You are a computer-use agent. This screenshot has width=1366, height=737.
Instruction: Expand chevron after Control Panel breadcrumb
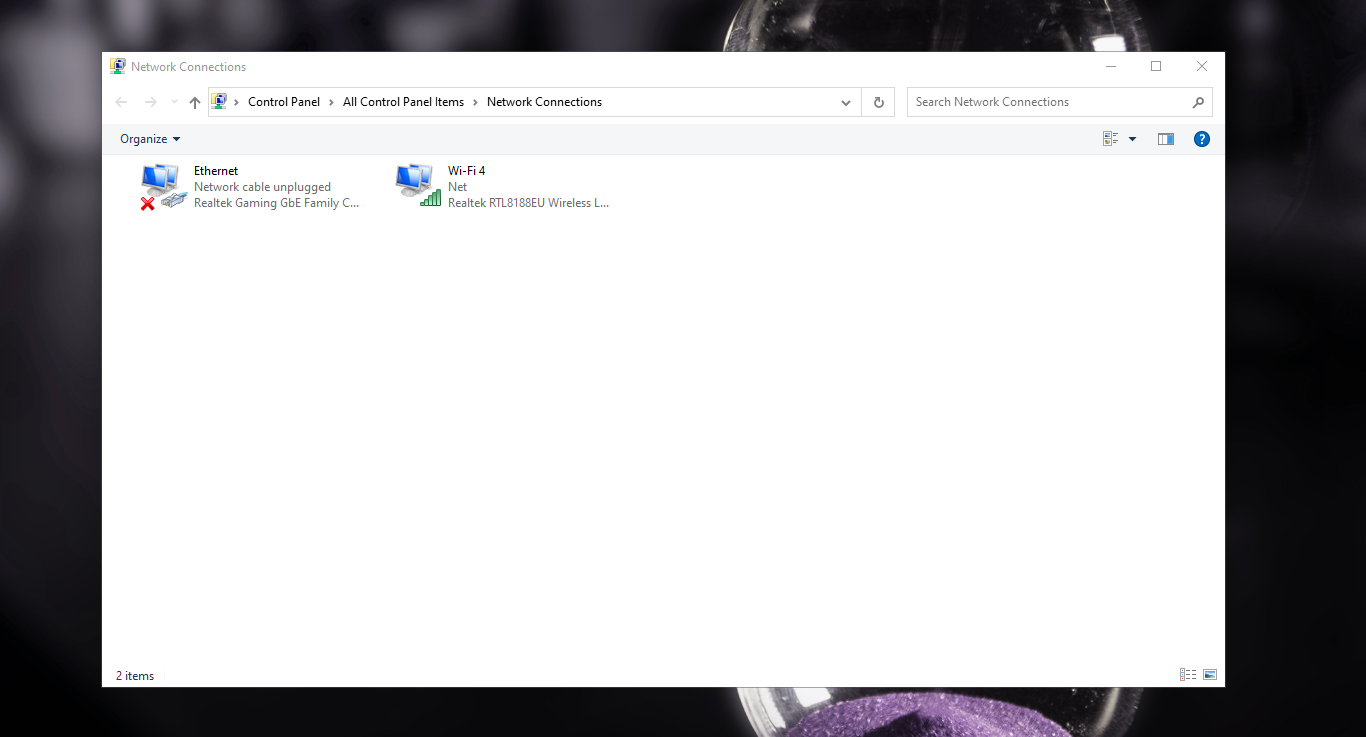[331, 102]
